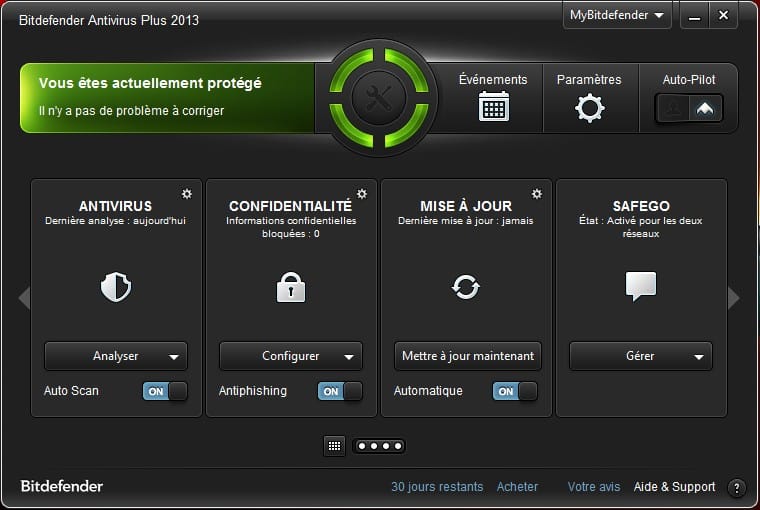Click the Gérer button label
The image size is (760, 510).
click(x=640, y=356)
